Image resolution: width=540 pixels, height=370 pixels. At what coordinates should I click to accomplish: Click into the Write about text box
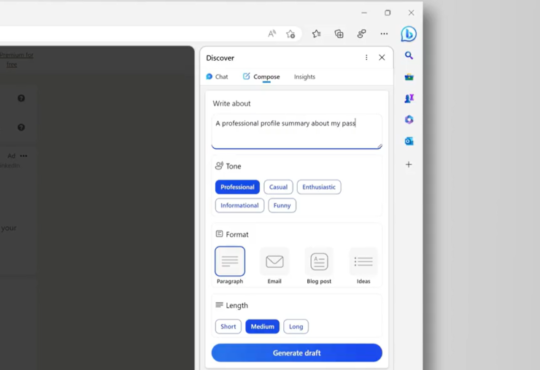click(297, 132)
